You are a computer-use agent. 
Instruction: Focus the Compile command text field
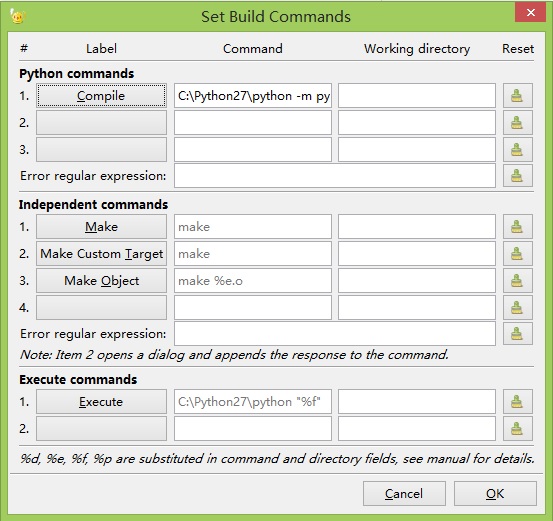[253, 96]
